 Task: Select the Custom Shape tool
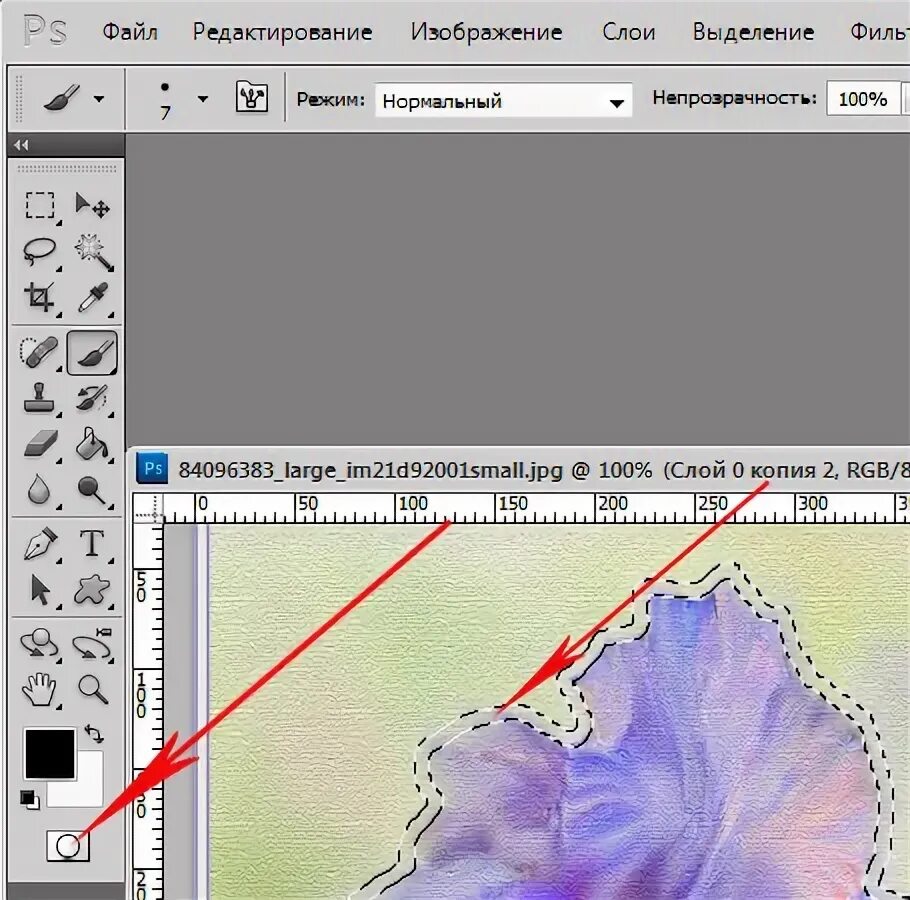(x=92, y=590)
